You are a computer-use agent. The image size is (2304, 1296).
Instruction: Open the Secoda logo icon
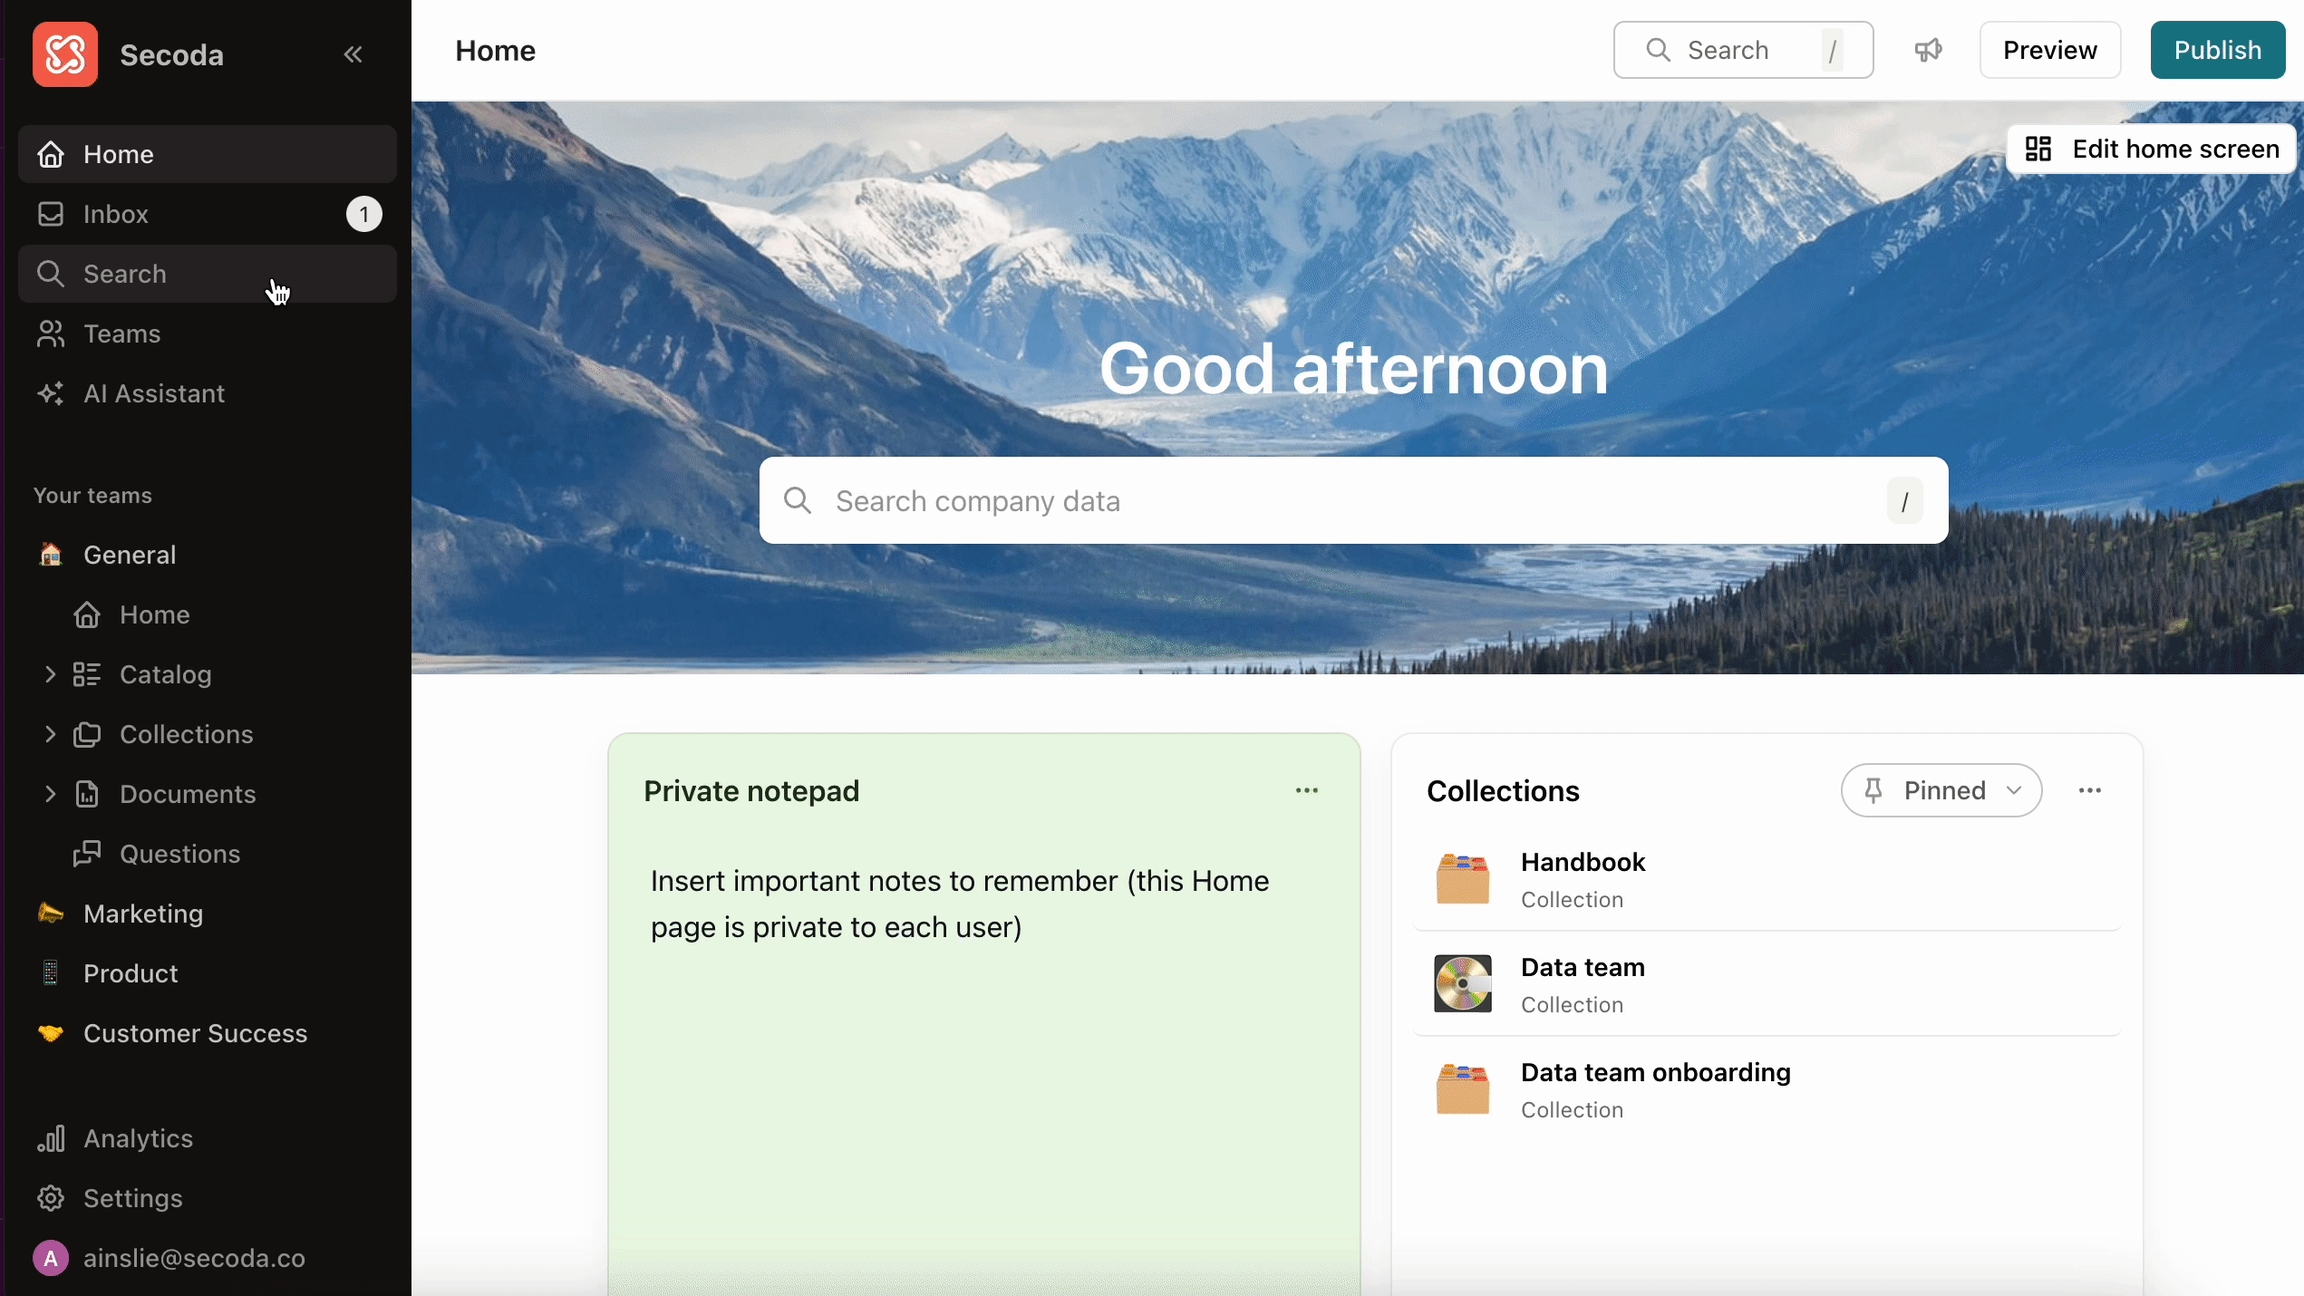pos(65,54)
